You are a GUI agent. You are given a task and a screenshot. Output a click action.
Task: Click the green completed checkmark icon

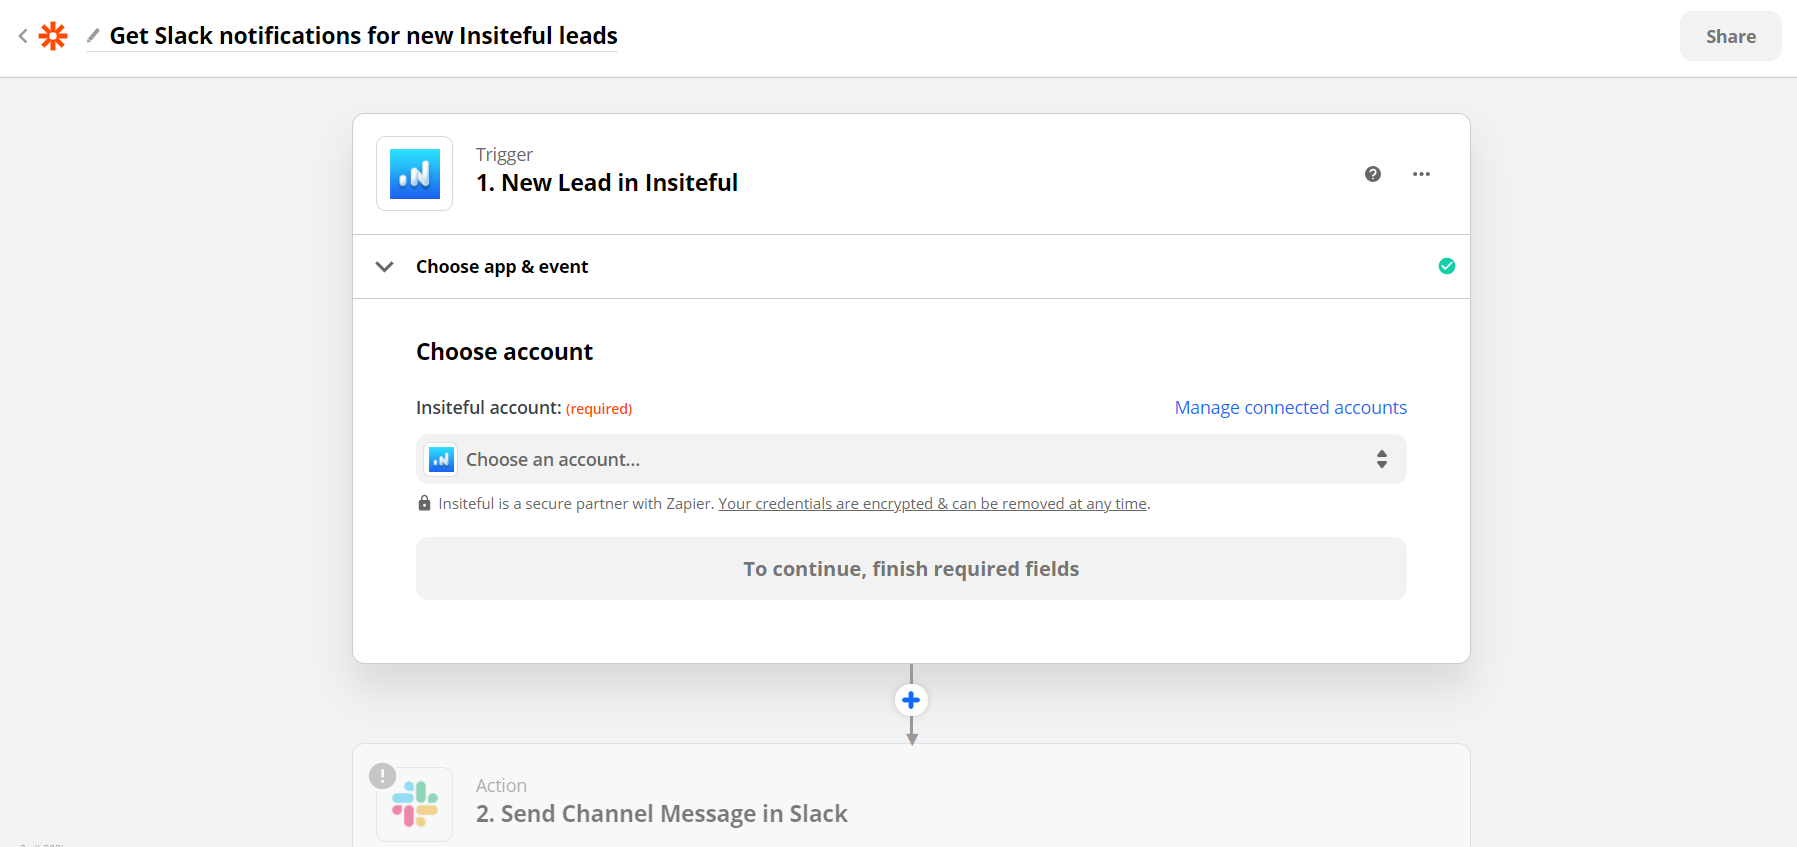tap(1447, 266)
